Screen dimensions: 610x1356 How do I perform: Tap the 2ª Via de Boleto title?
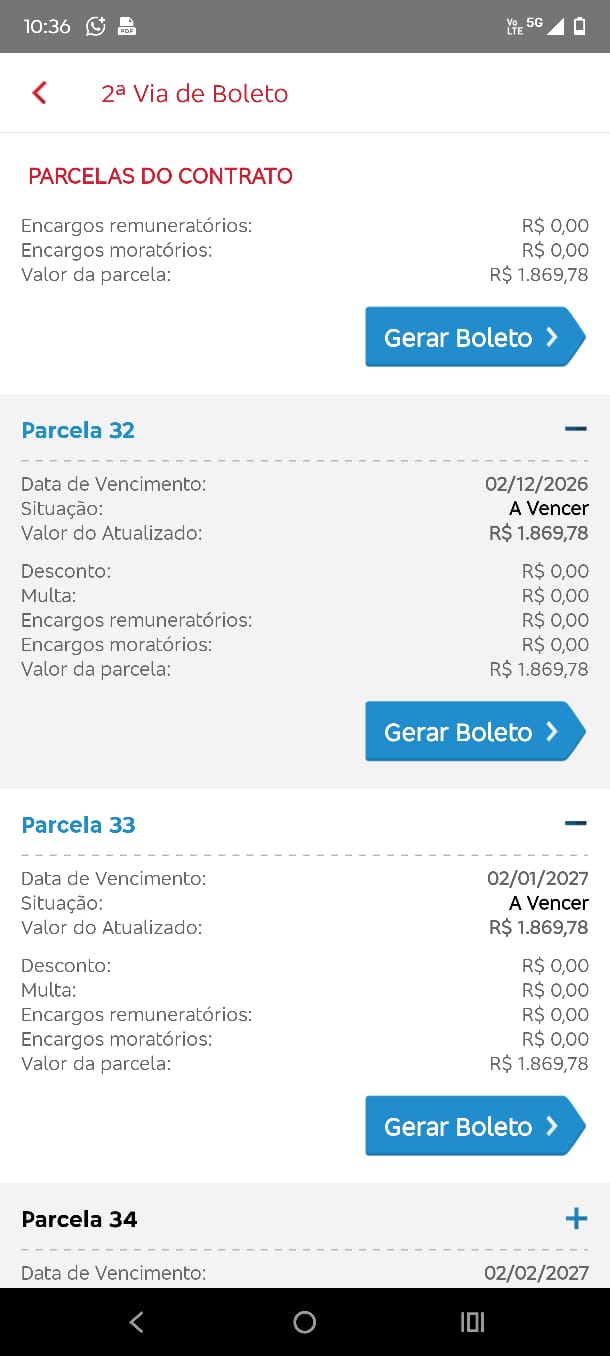tap(194, 94)
